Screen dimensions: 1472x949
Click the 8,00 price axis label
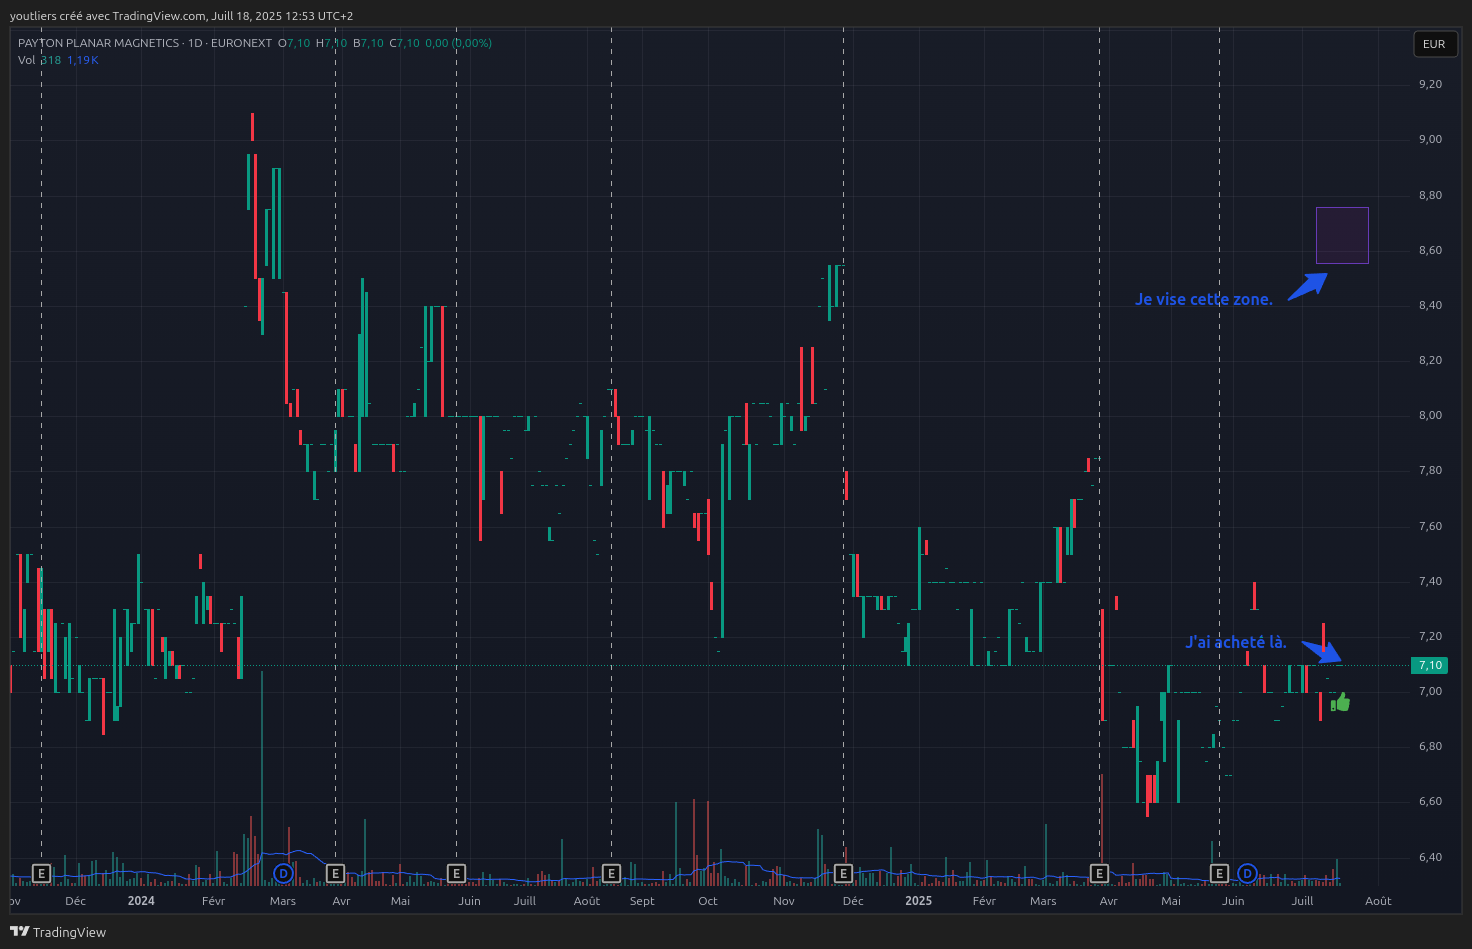point(1430,415)
